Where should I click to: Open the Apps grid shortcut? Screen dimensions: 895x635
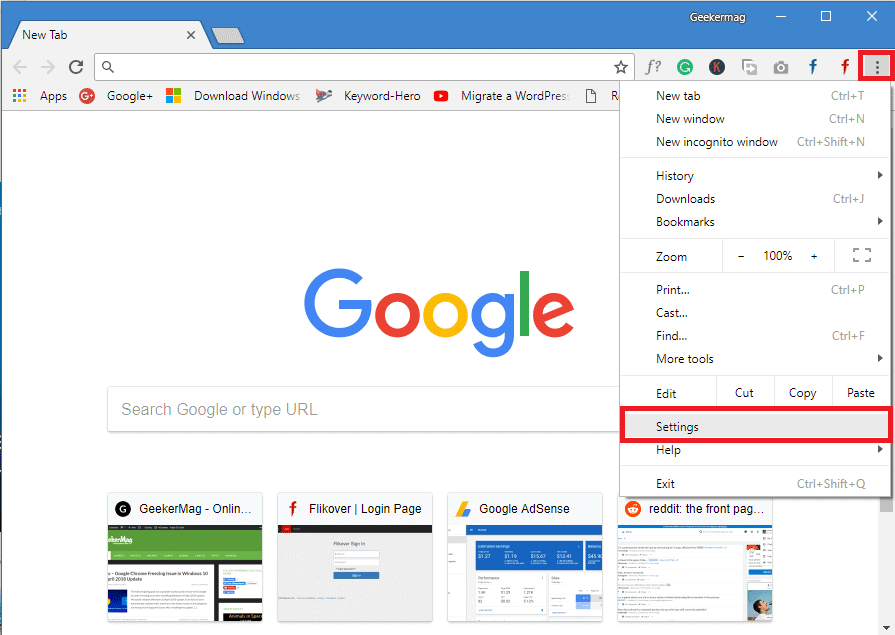tap(39, 96)
